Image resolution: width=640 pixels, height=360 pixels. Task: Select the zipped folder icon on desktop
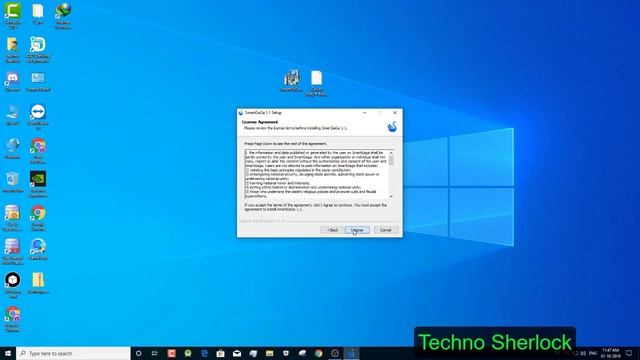pos(38,283)
